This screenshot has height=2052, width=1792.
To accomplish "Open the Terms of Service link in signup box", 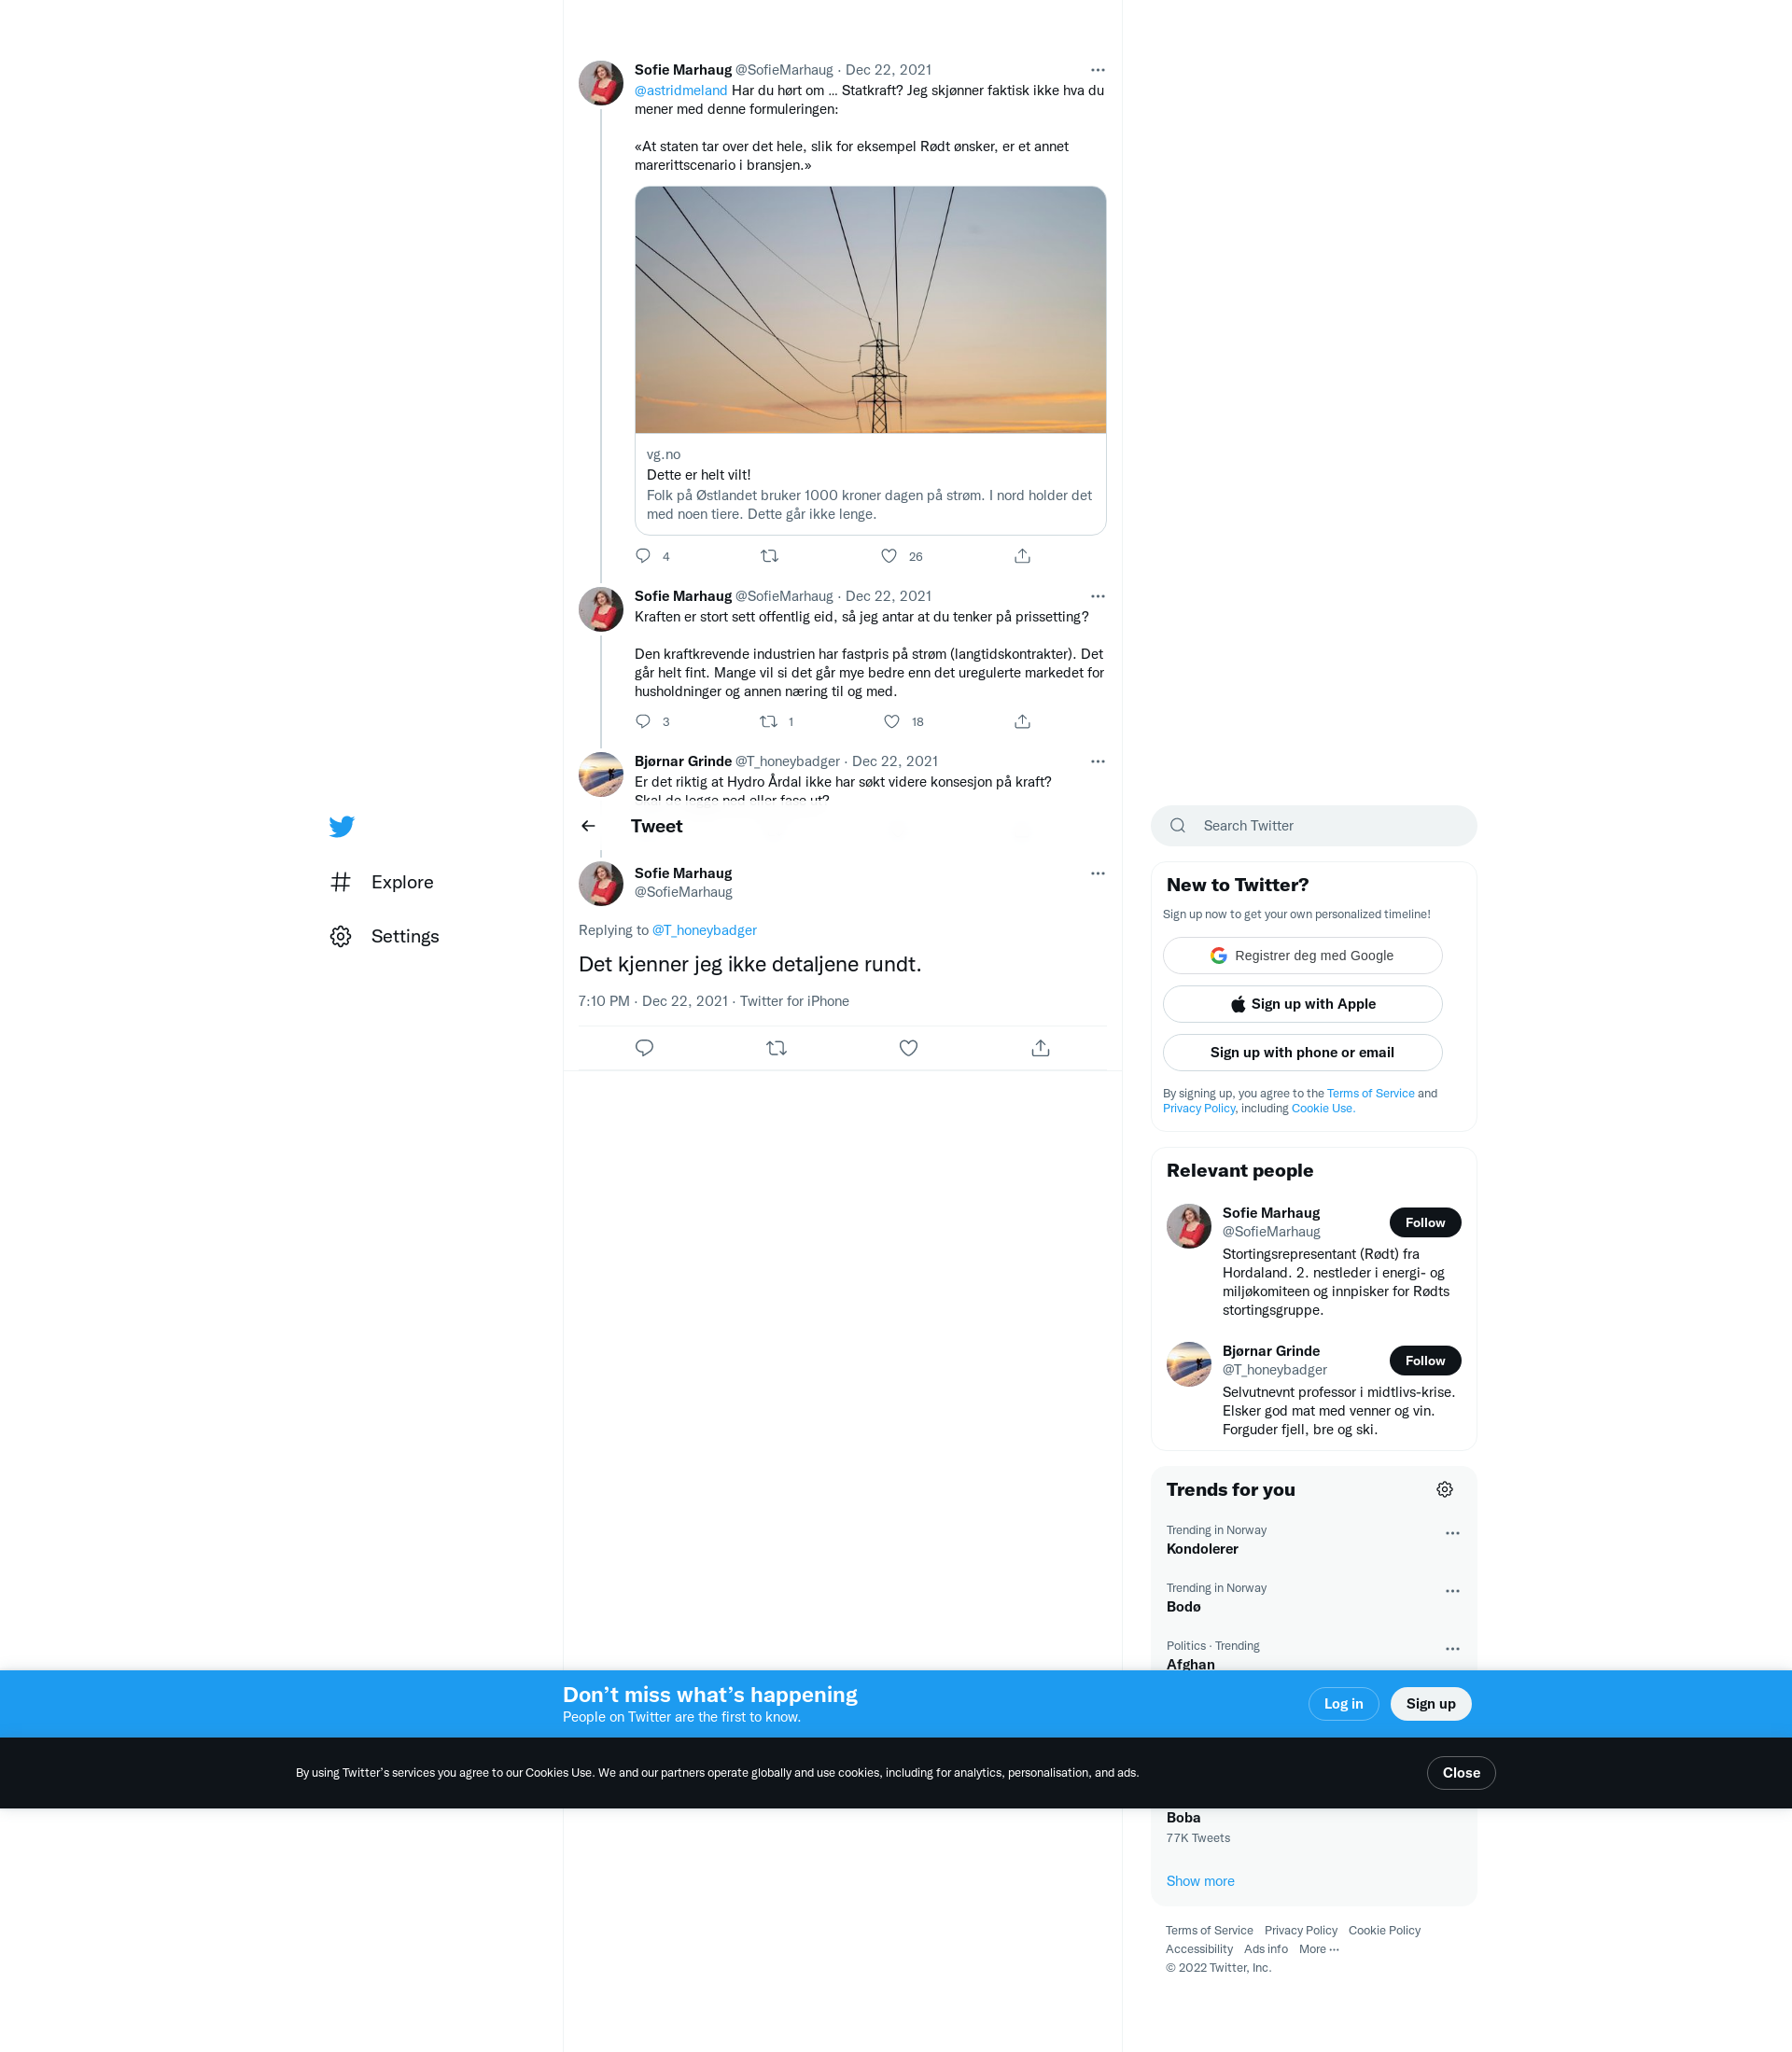I will 1370,1094.
